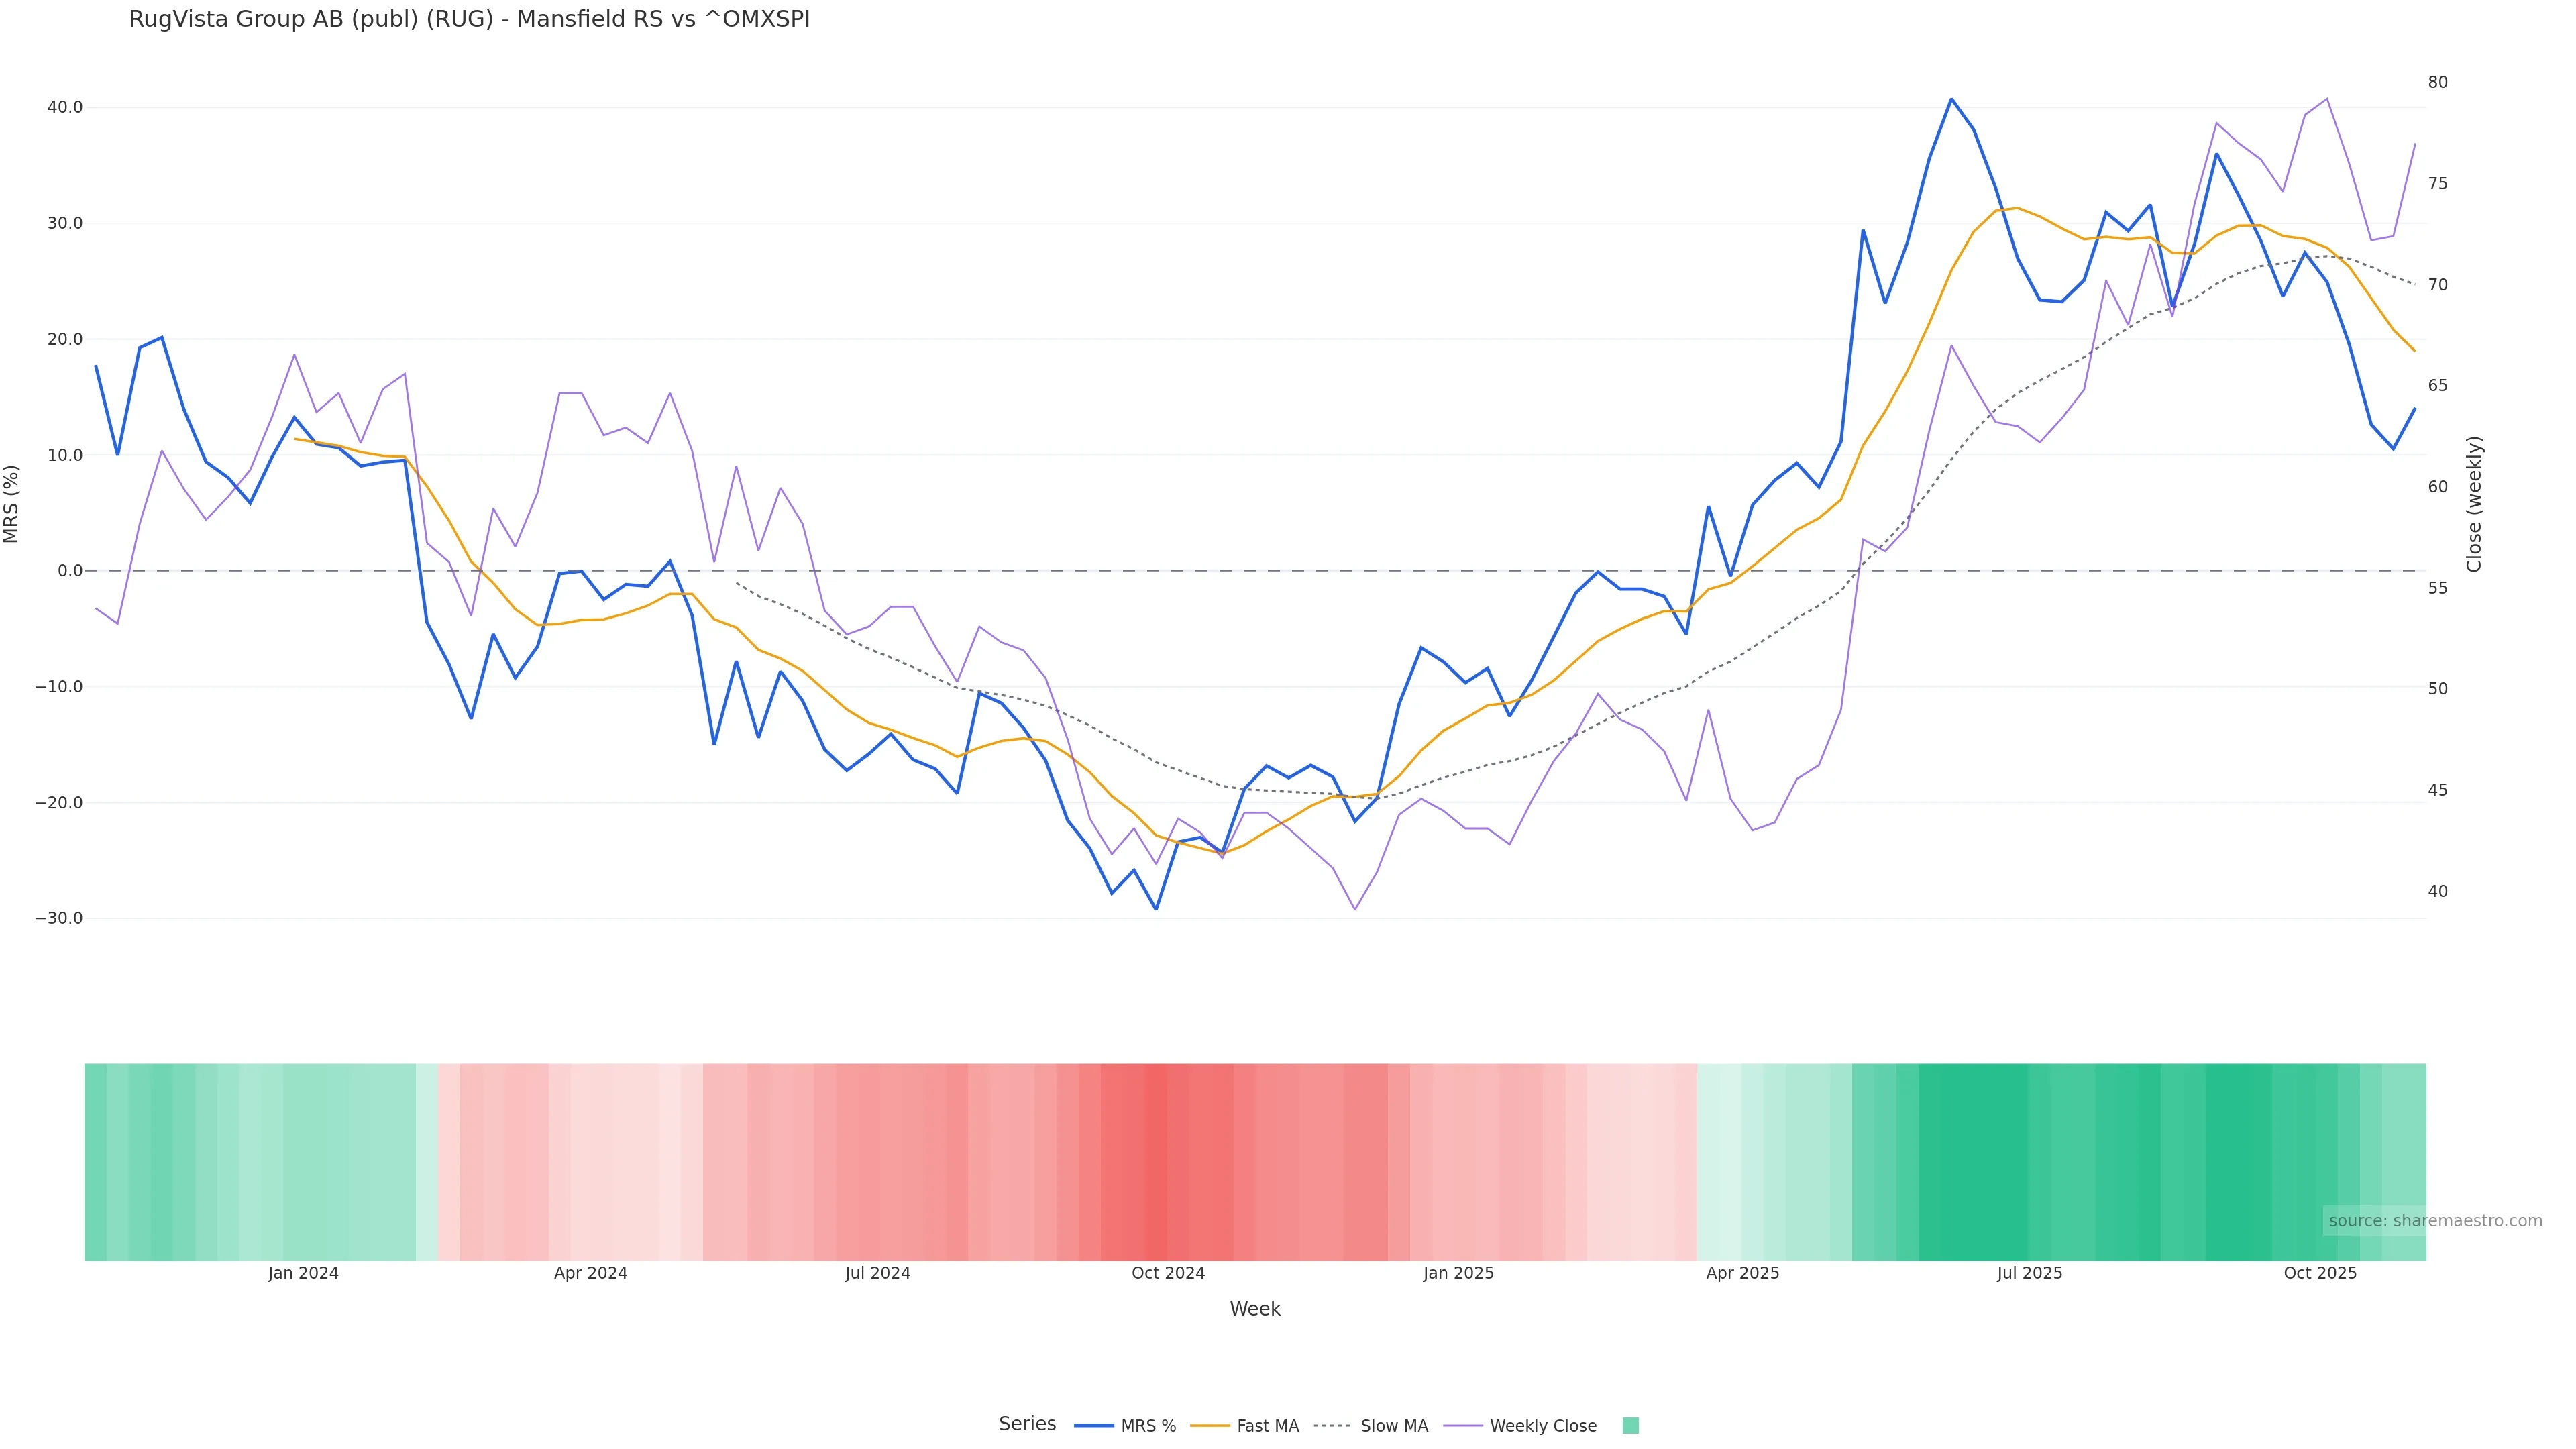Select the MRS (%) y-axis title

click(12, 504)
